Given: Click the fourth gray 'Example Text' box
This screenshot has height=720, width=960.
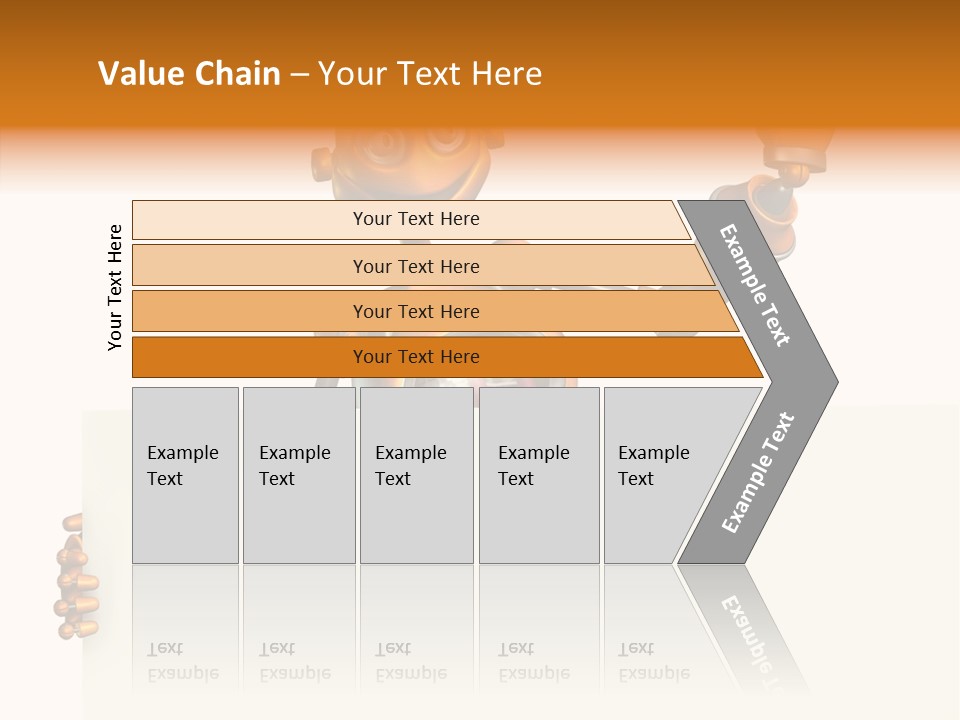Looking at the screenshot, I should pyautogui.click(x=539, y=475).
